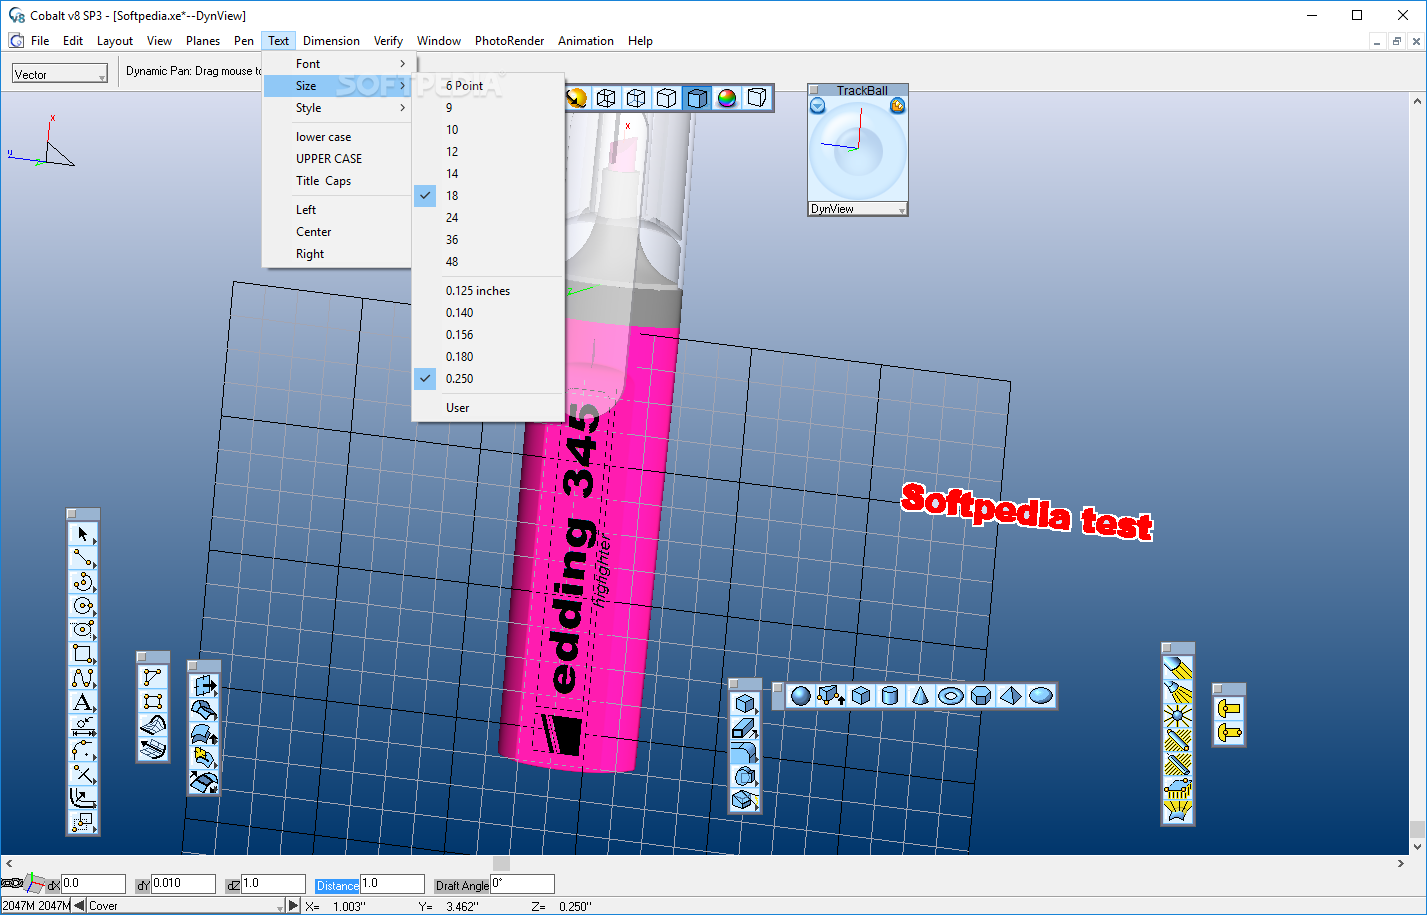Image resolution: width=1427 pixels, height=915 pixels.
Task: Align text Right
Action: [337, 254]
